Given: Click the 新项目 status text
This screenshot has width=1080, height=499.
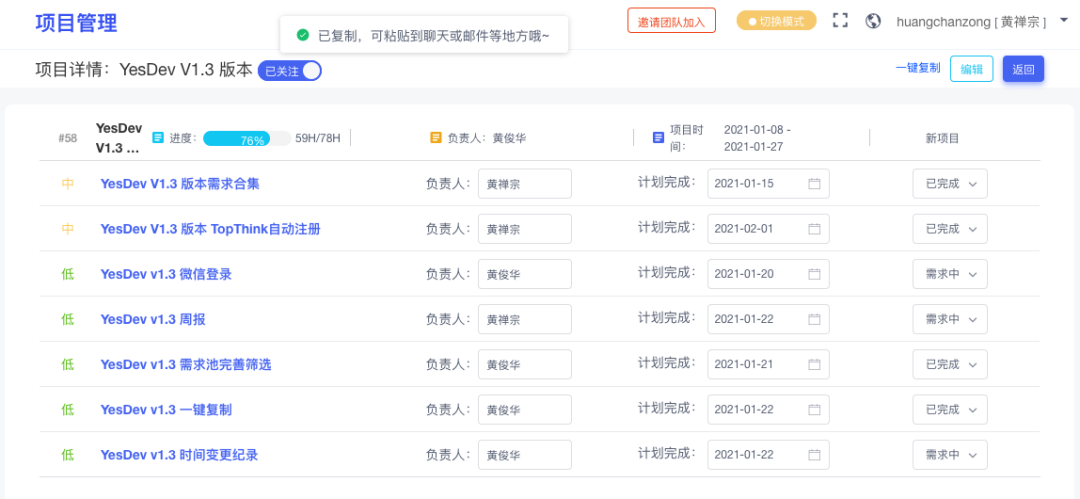Looking at the screenshot, I should pos(942,138).
